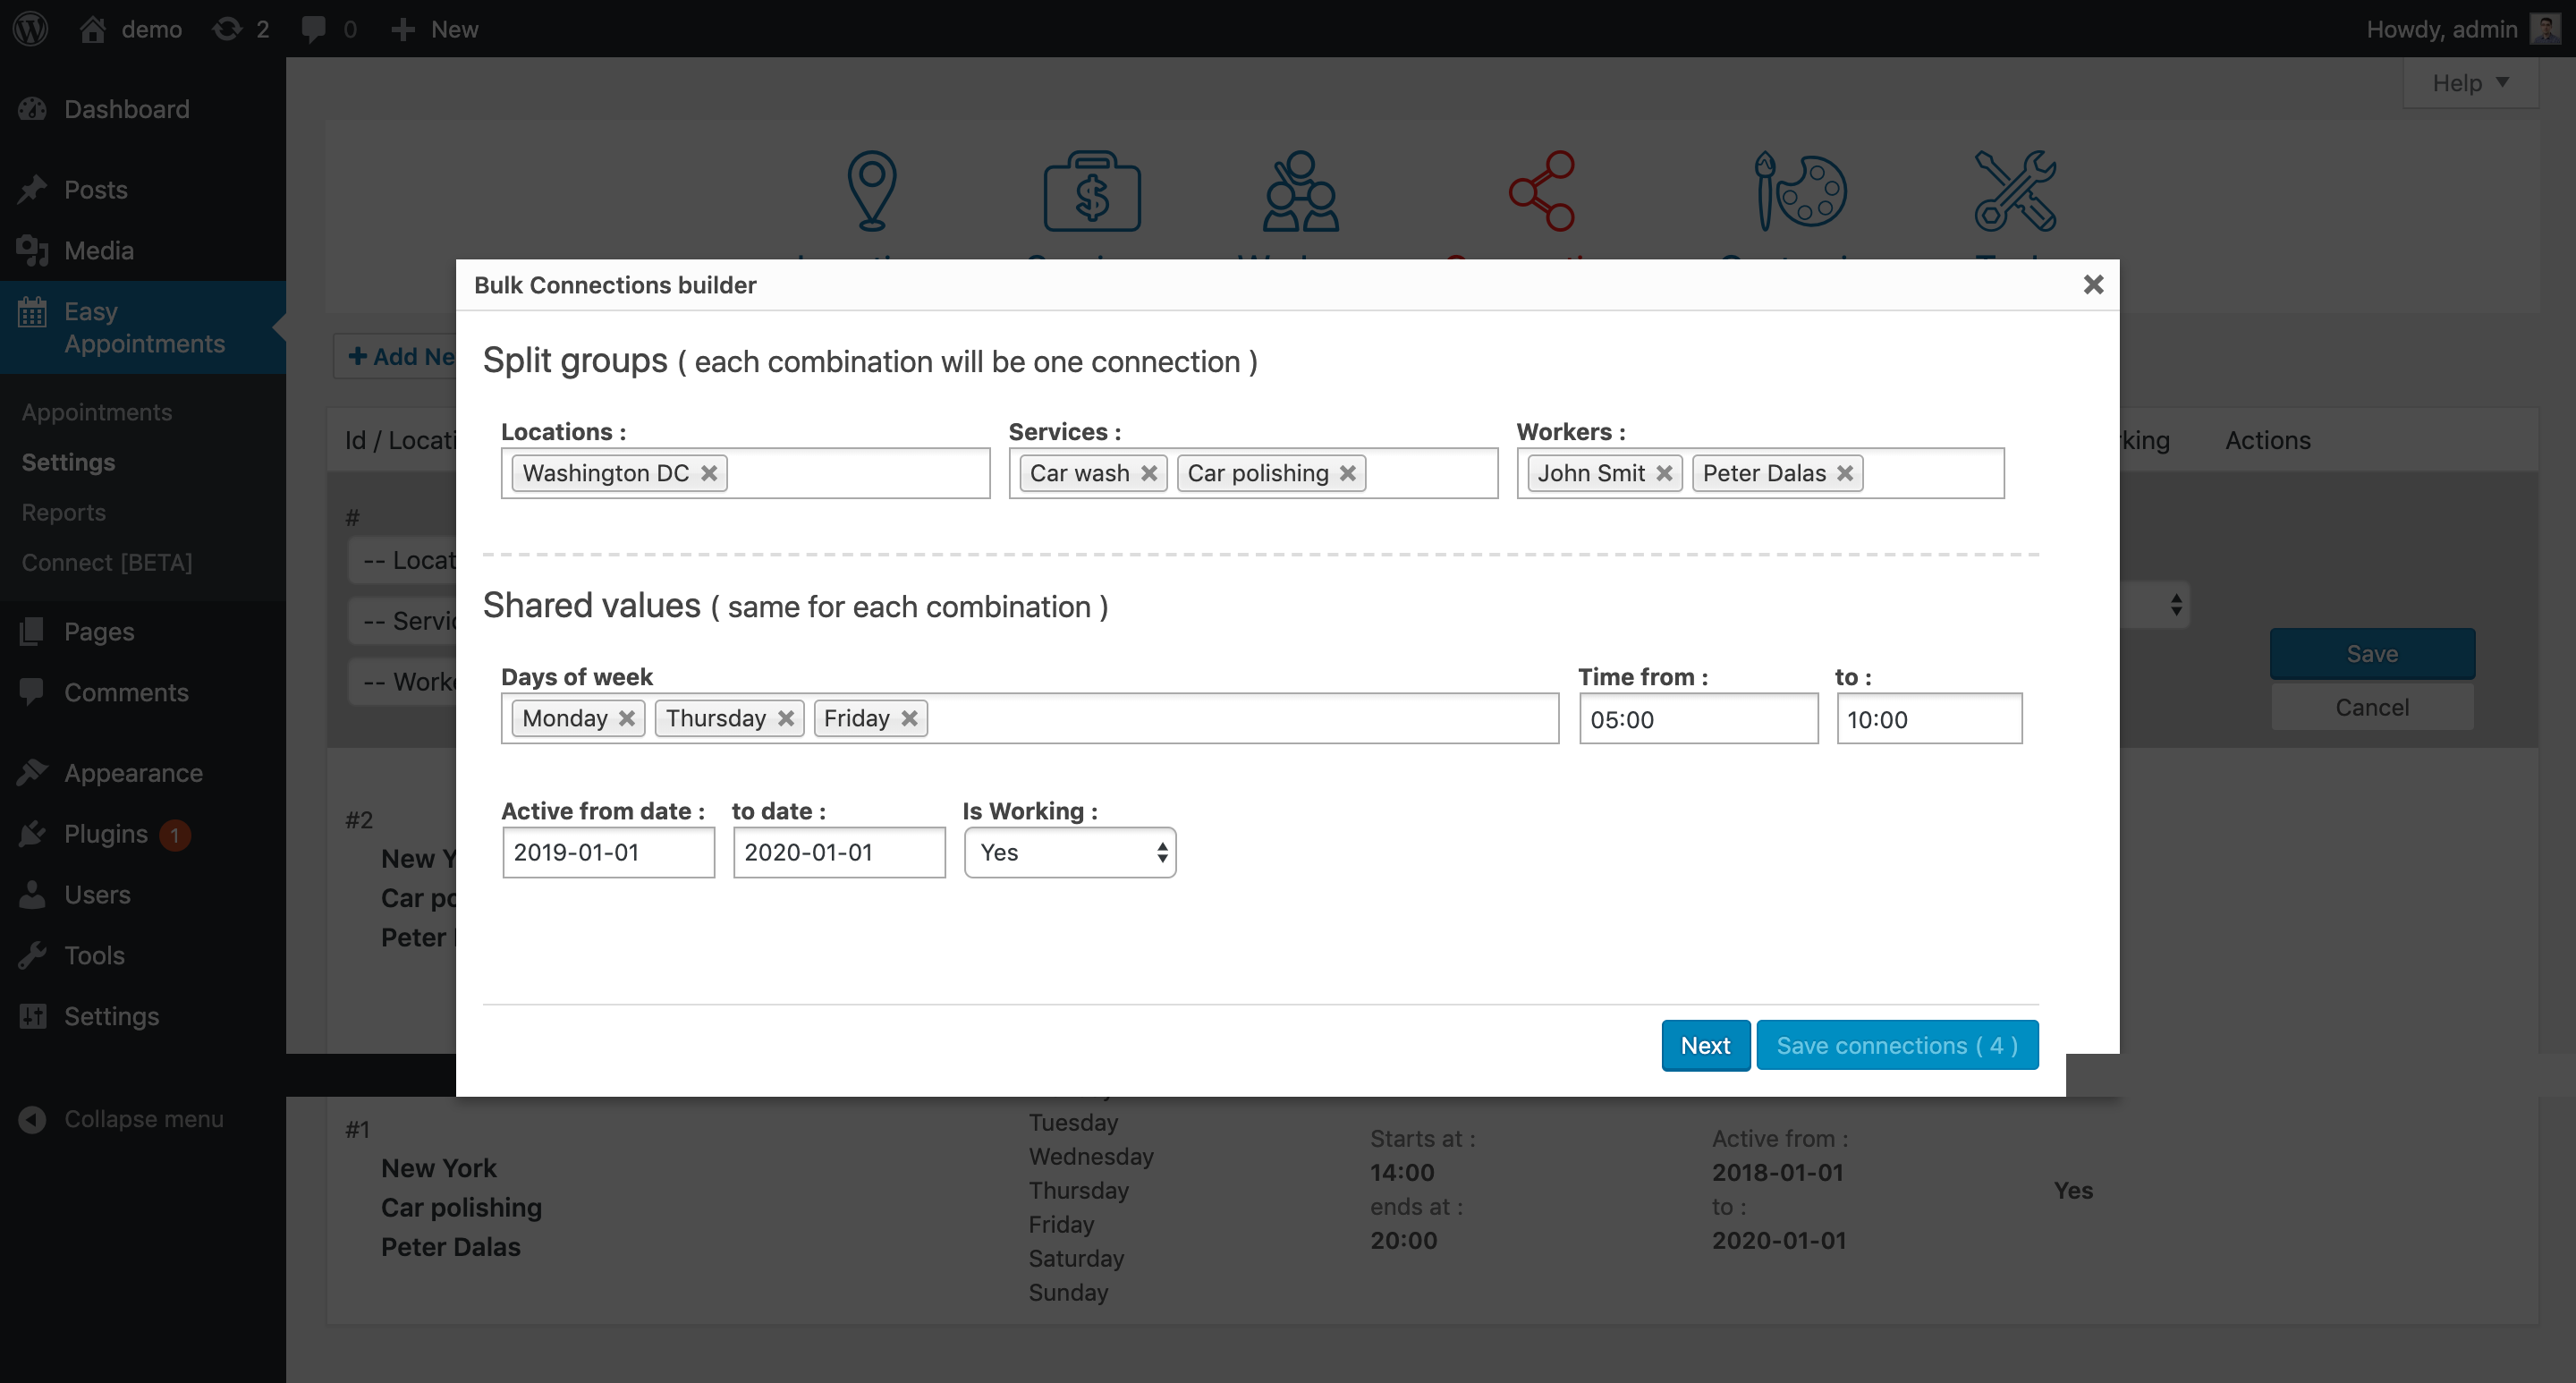Click the Next button
The height and width of the screenshot is (1383, 2576).
1706,1046
